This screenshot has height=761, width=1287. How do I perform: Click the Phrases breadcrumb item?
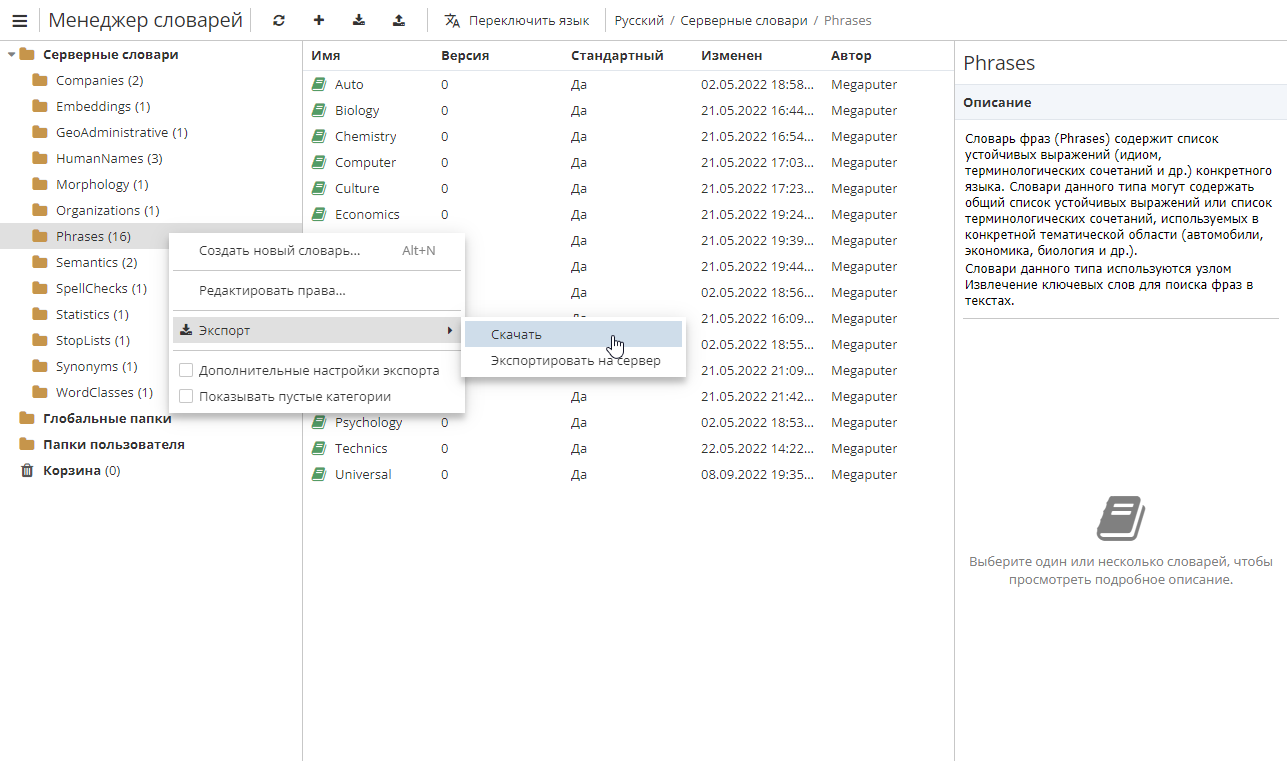(x=847, y=20)
